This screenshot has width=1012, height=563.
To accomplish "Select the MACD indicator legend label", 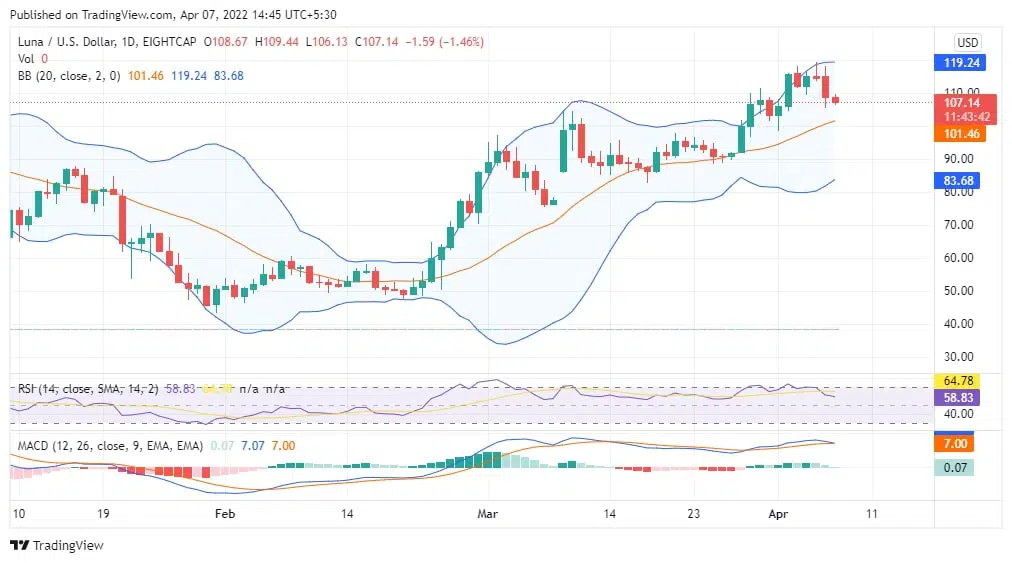I will 110,444.
